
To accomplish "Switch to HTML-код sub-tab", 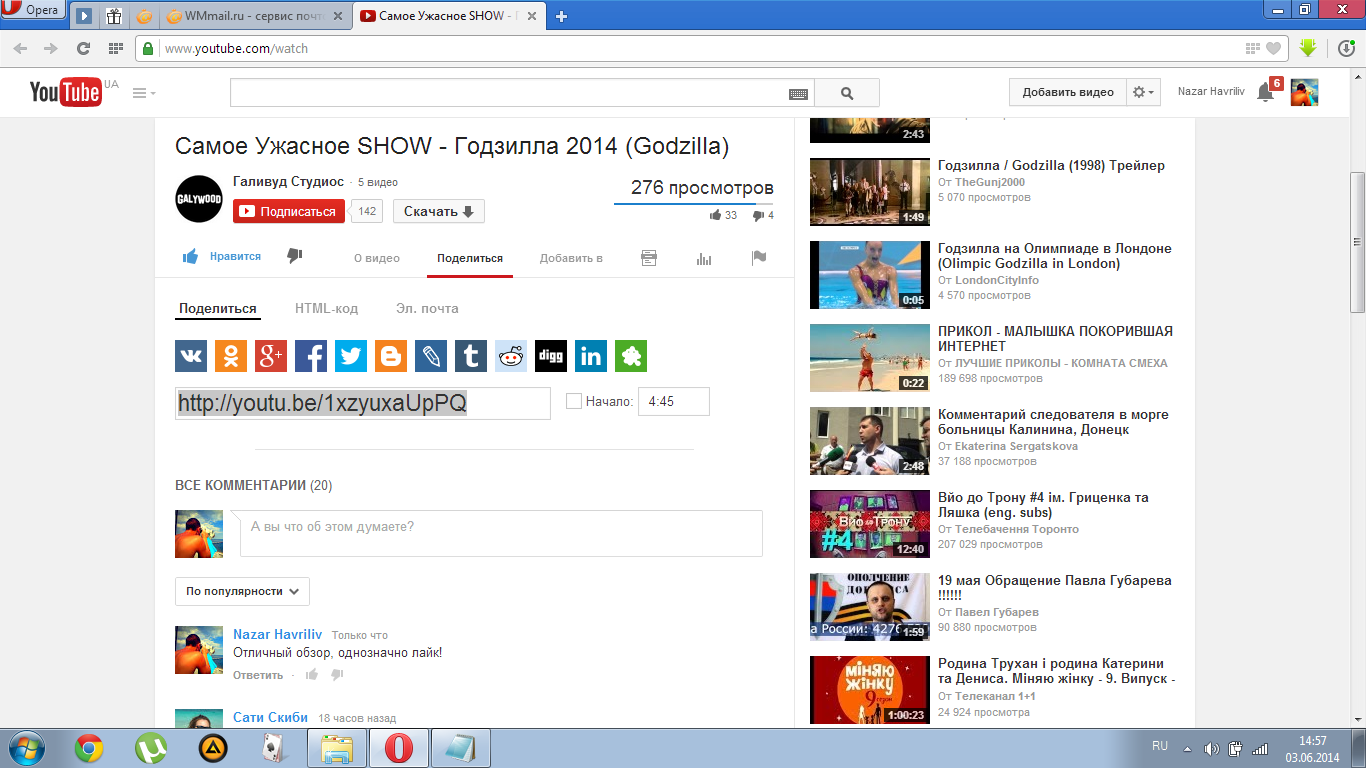I will 326,308.
